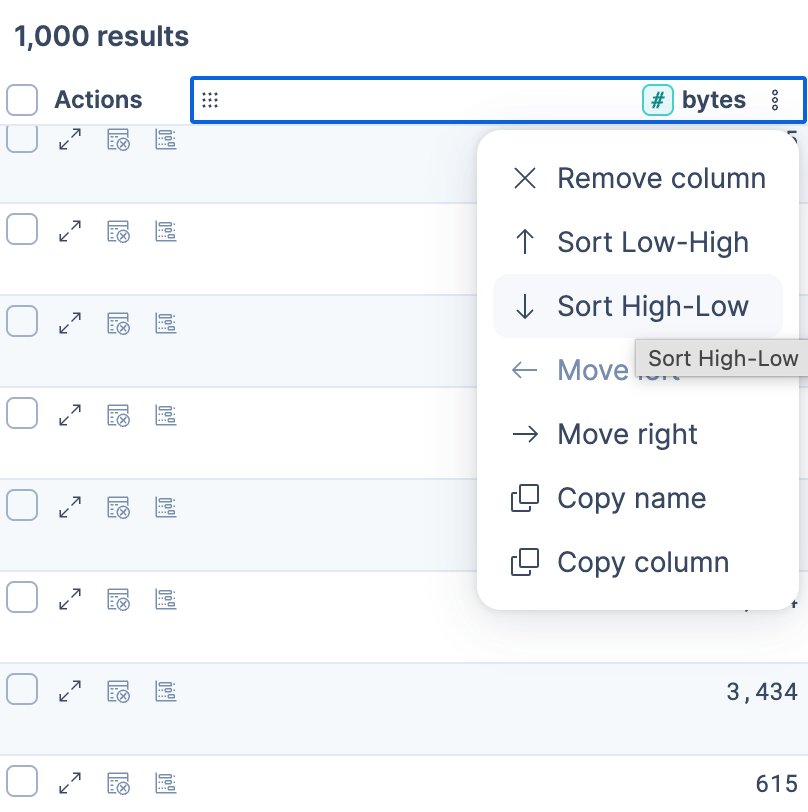
Task: Click Copy column menu option
Action: pyautogui.click(x=638, y=562)
